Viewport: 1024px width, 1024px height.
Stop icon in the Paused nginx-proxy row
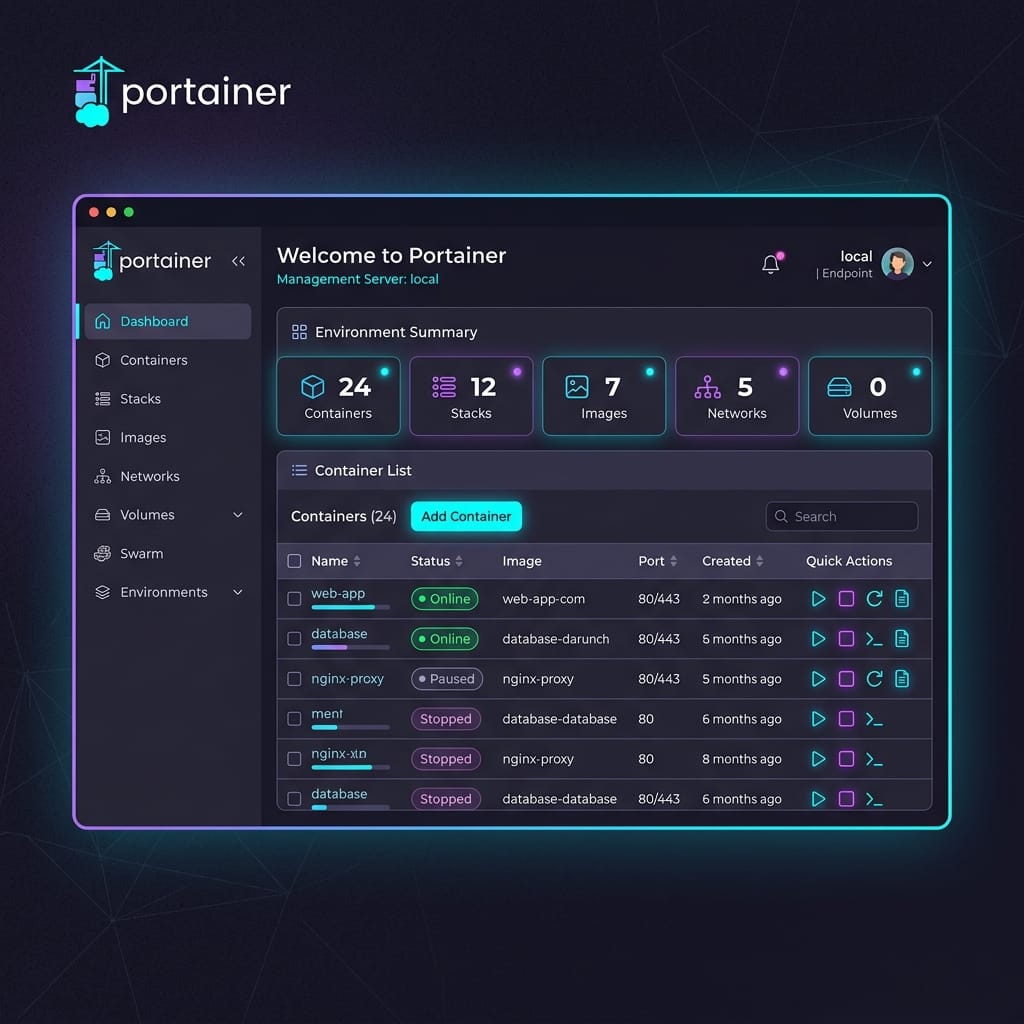coord(846,679)
